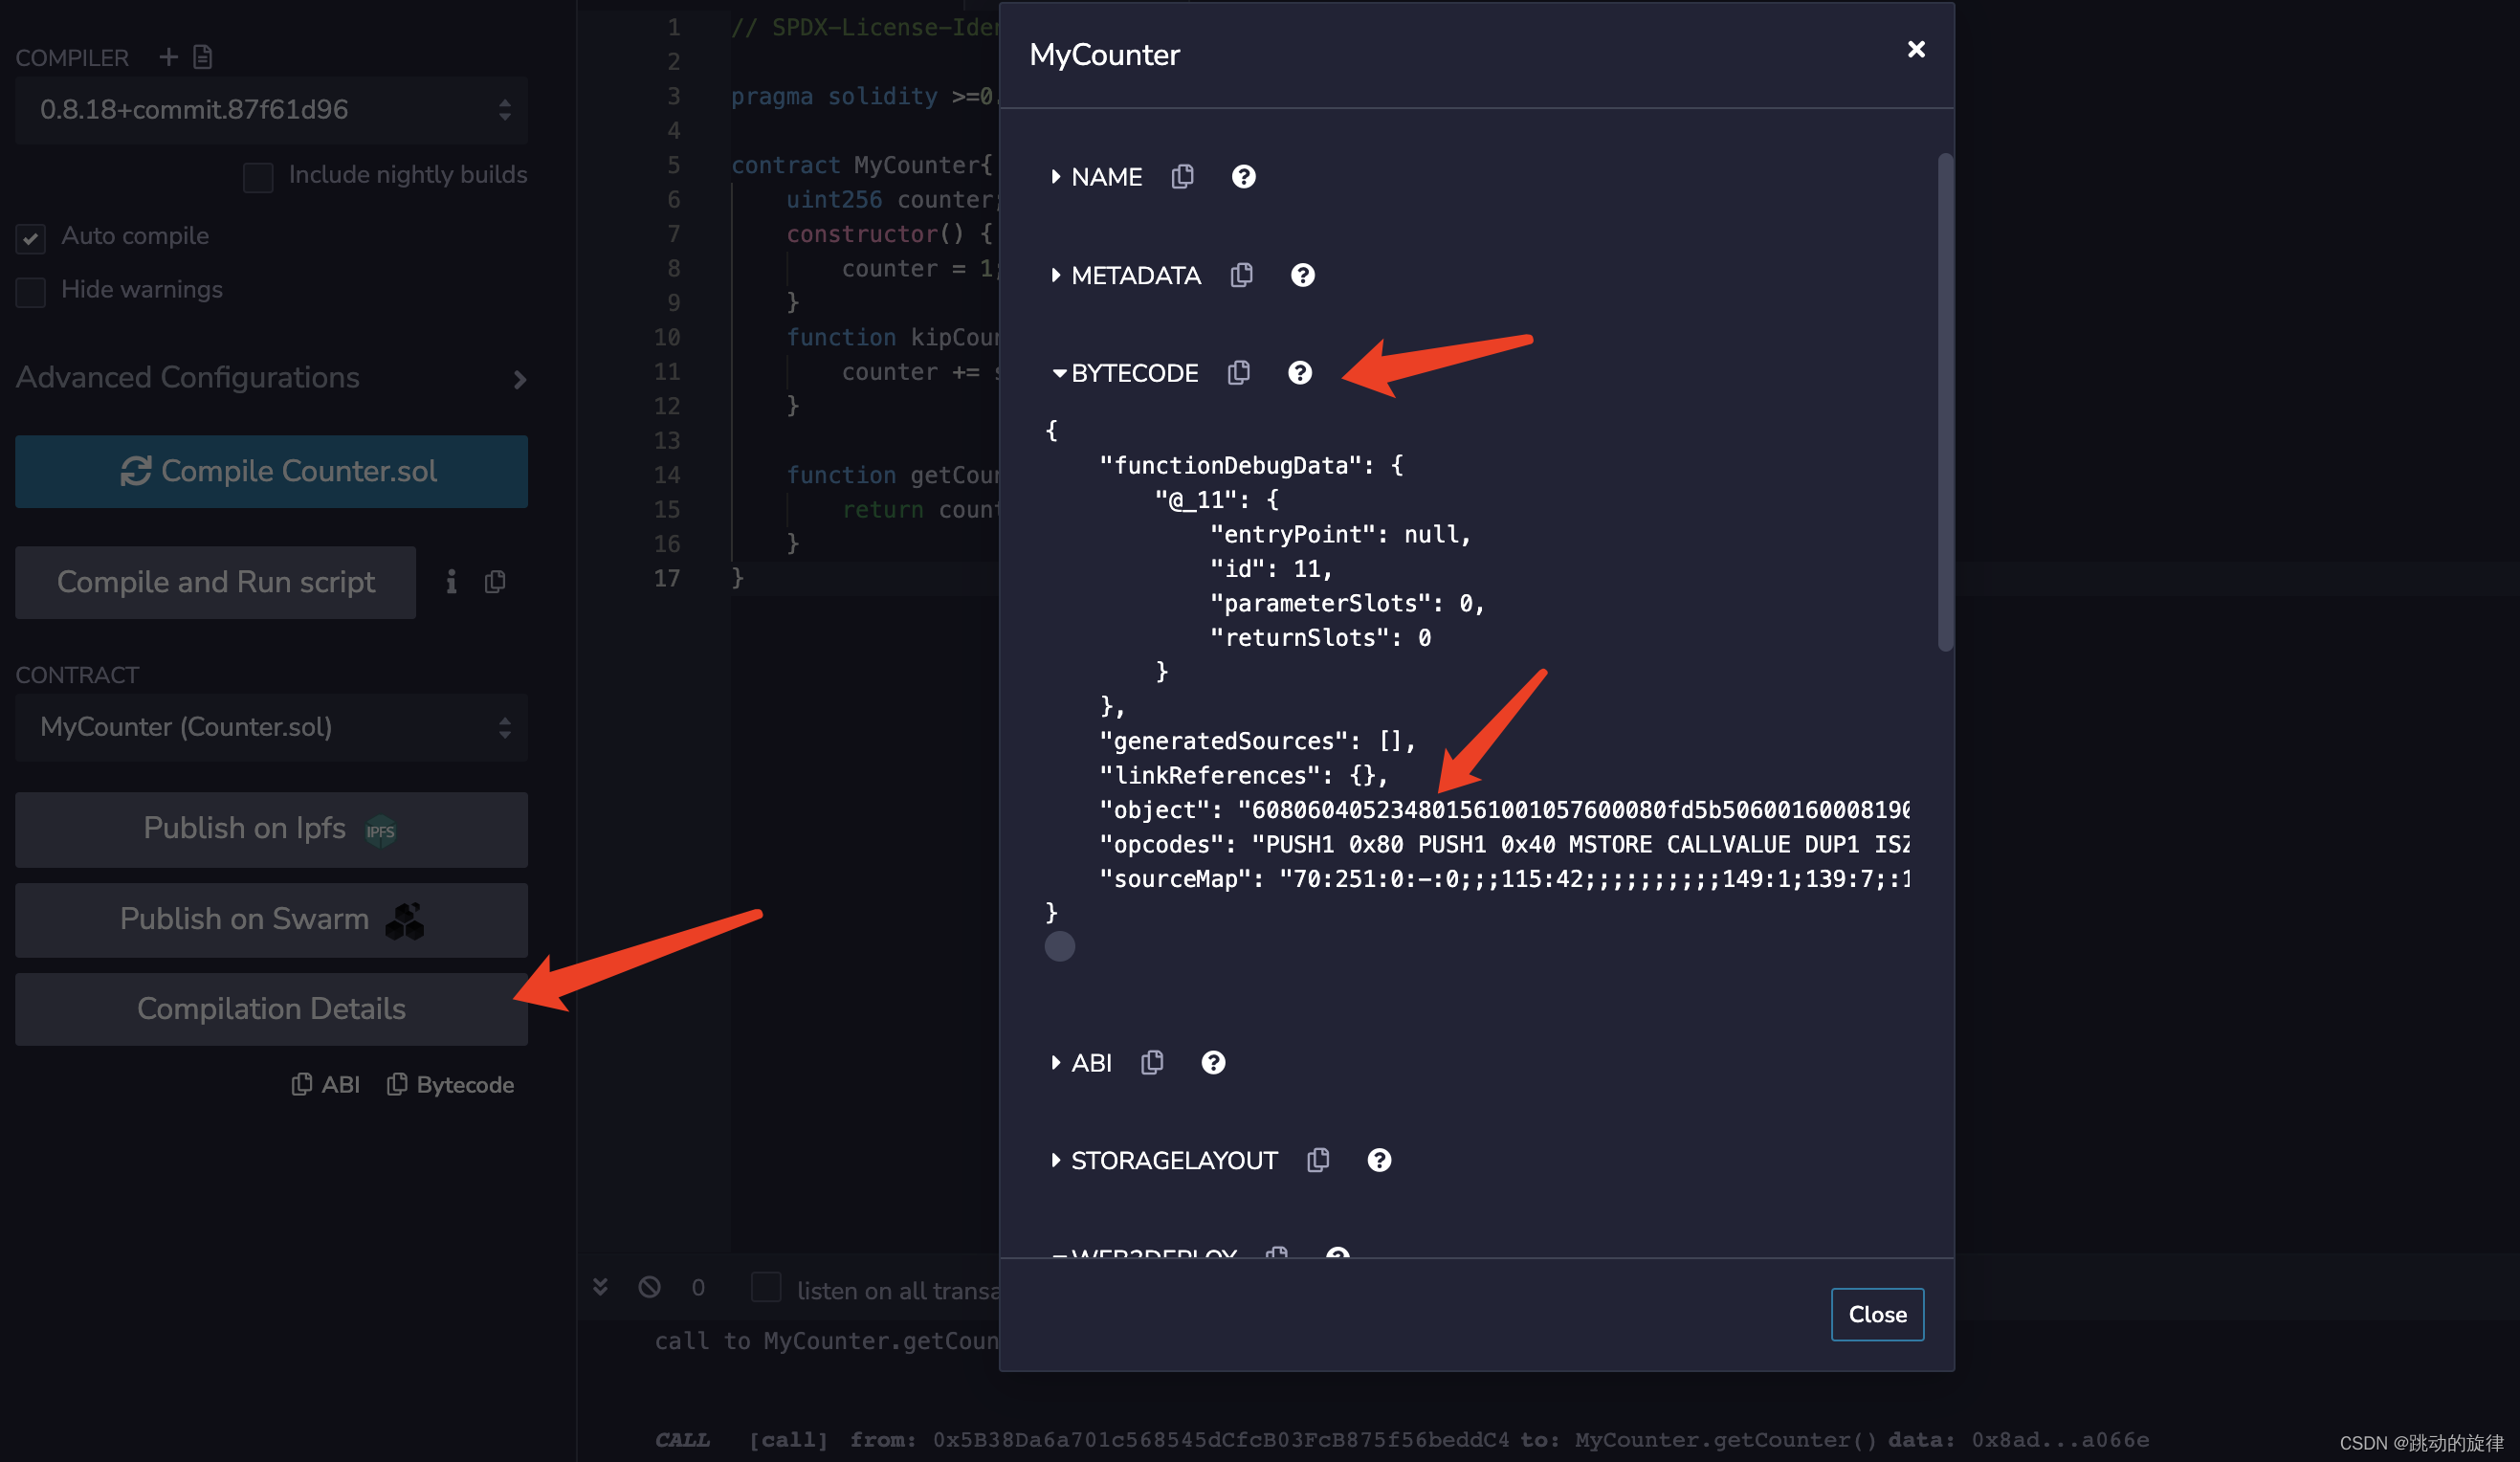This screenshot has height=1462, width=2520.
Task: Enable listen on all transactions
Action: coord(765,1289)
